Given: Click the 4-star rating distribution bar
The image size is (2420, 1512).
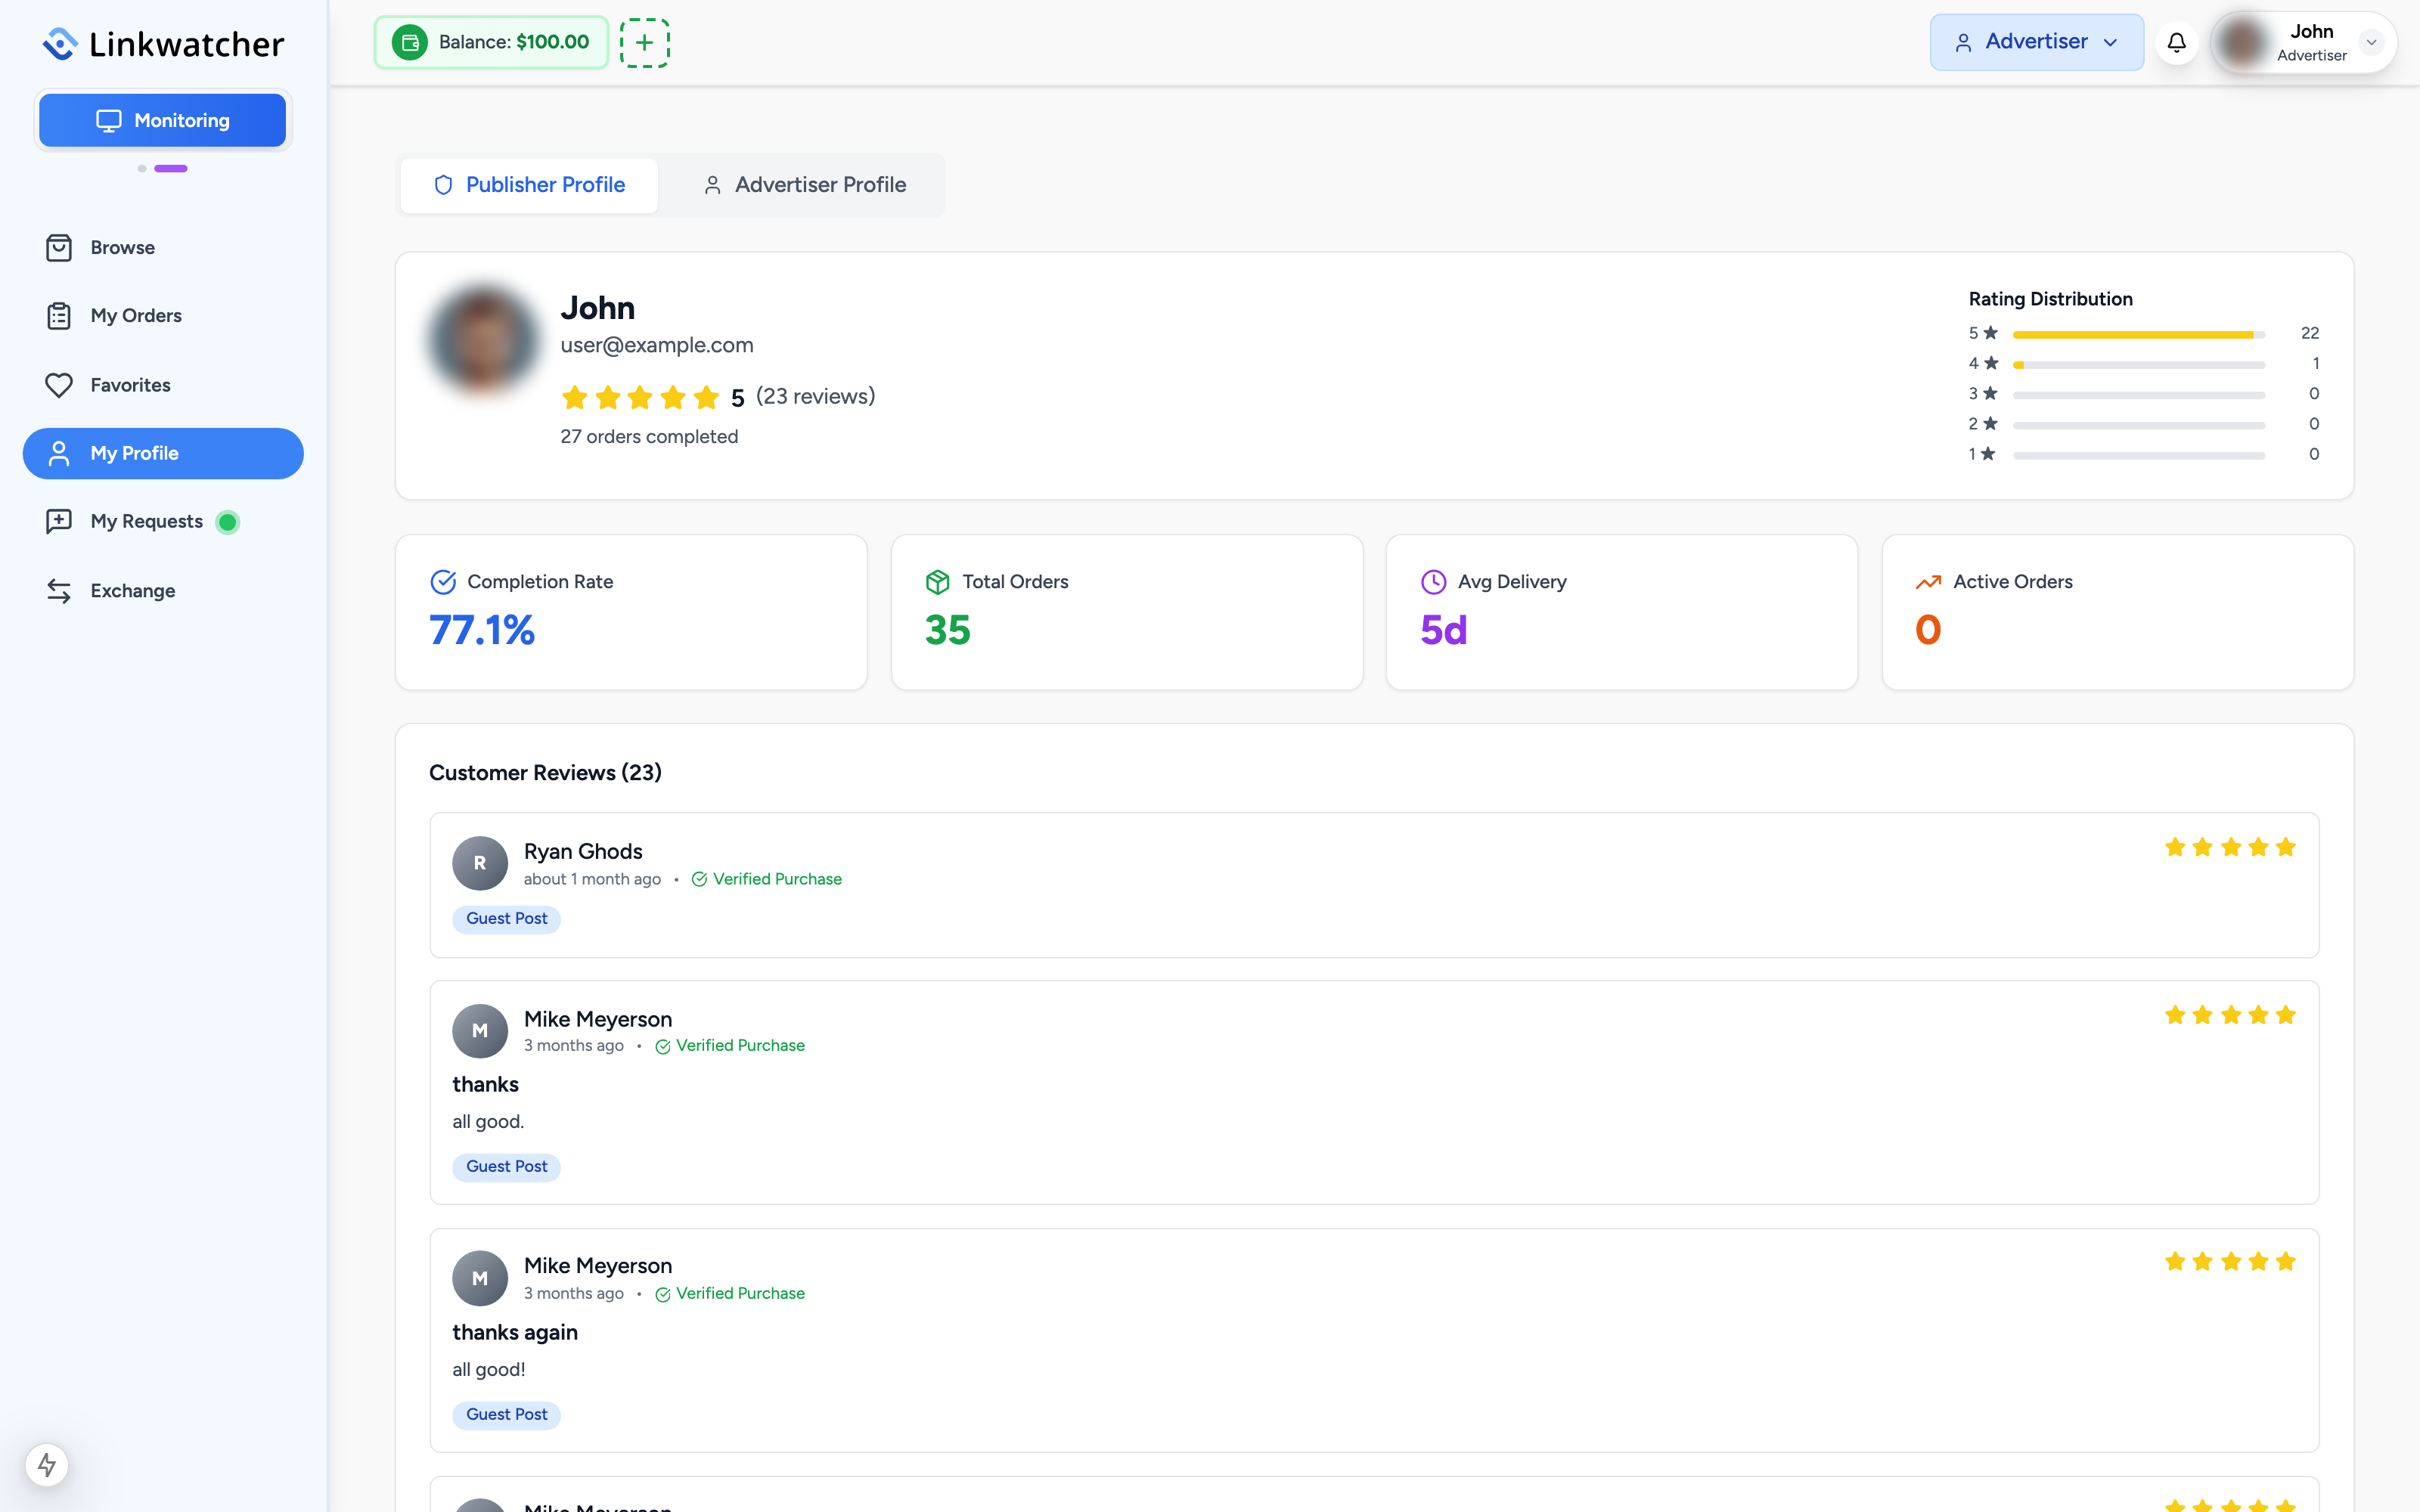Looking at the screenshot, I should 2139,364.
